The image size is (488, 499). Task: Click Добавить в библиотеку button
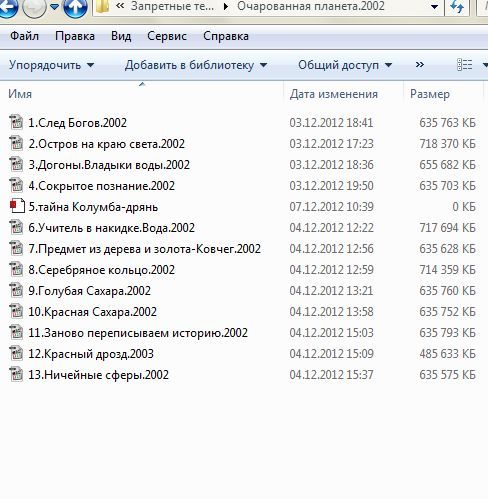(196, 65)
